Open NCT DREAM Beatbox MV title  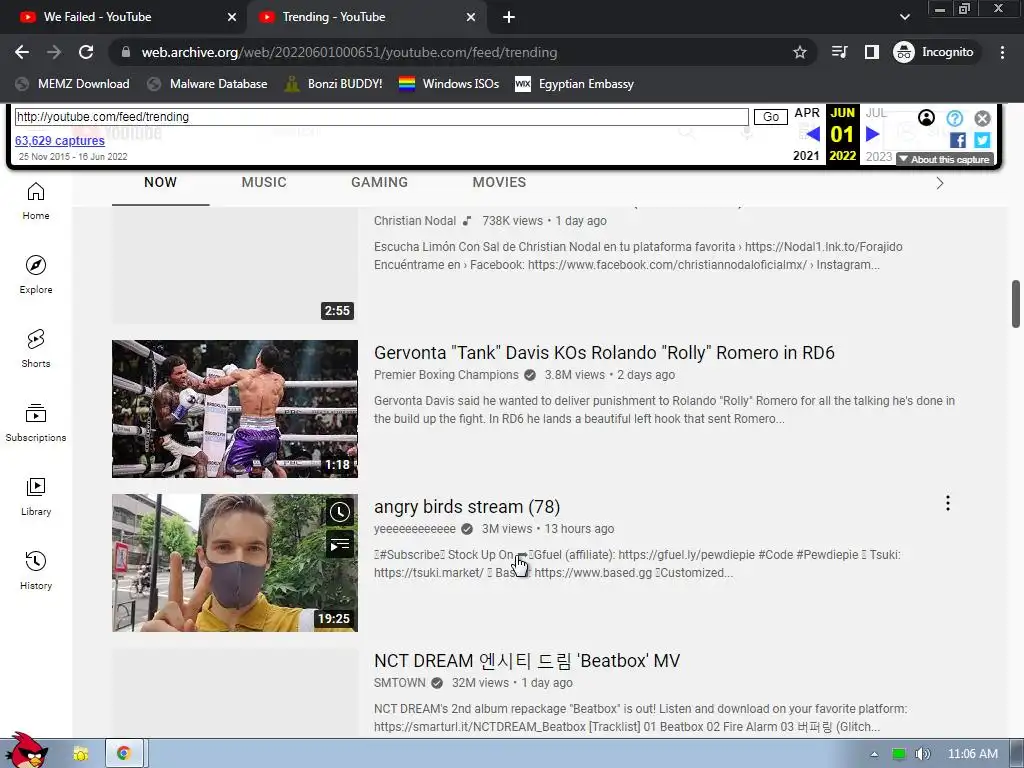527,661
